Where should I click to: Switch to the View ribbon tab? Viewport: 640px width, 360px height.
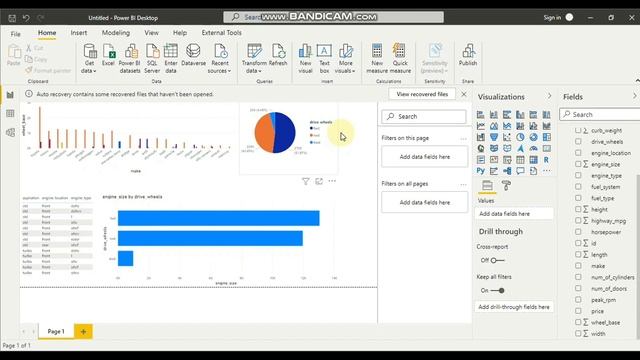coord(151,33)
